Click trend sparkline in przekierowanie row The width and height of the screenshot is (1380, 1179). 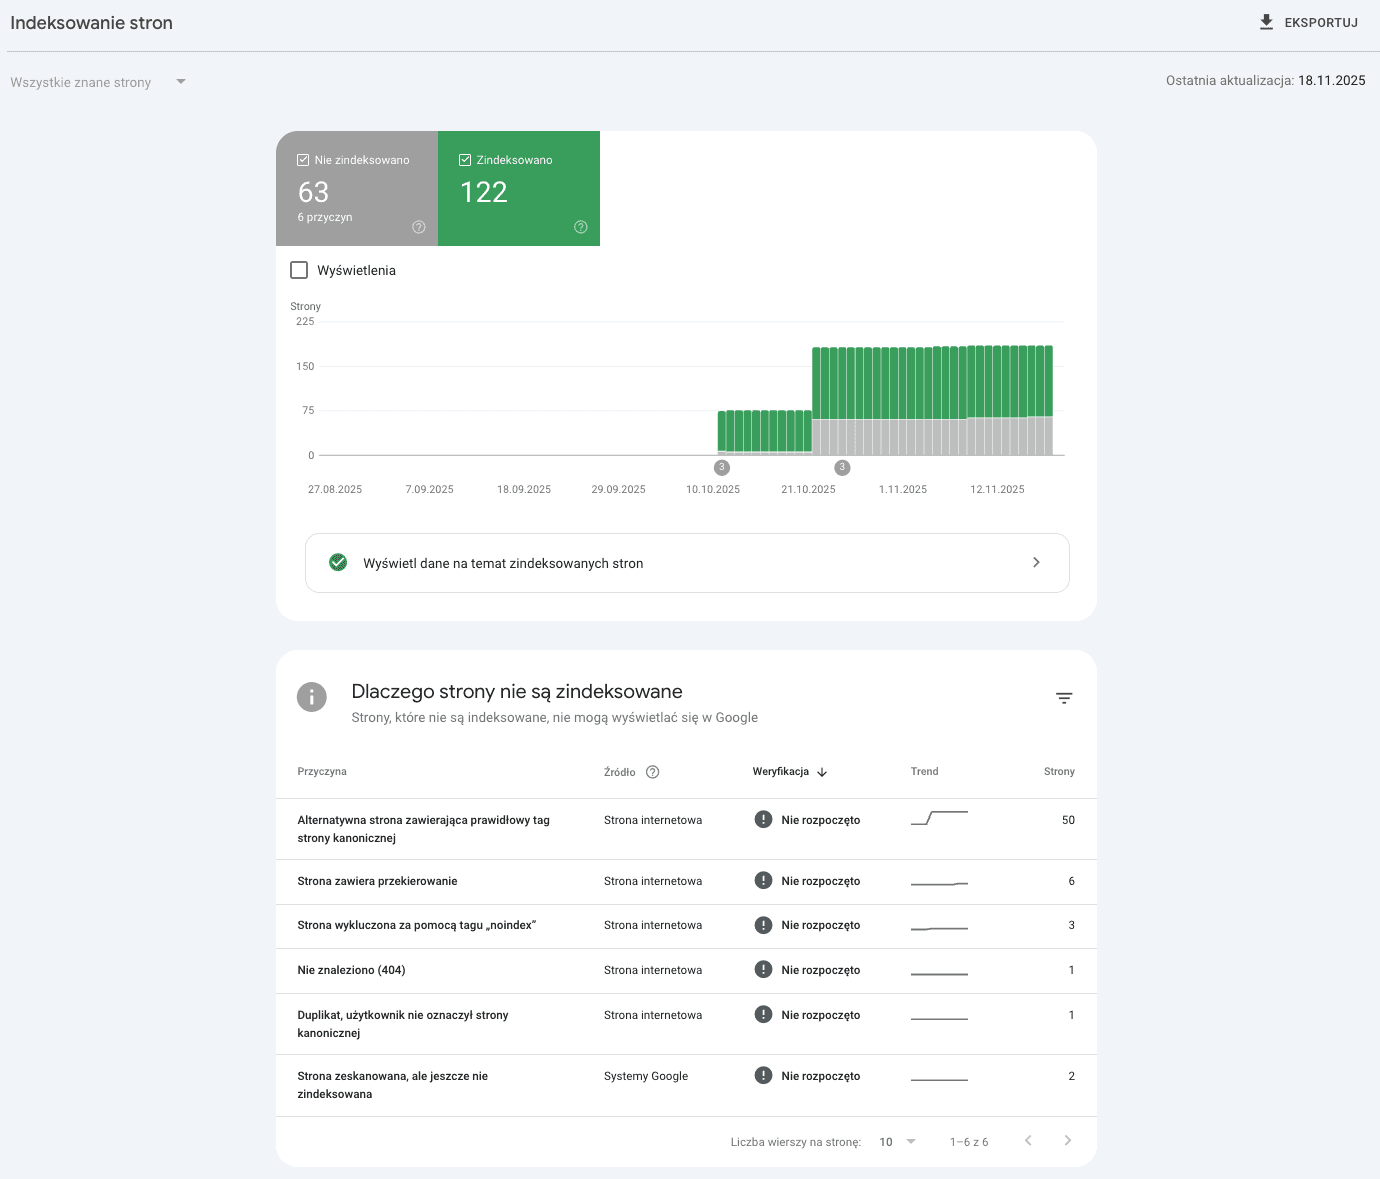pyautogui.click(x=939, y=884)
